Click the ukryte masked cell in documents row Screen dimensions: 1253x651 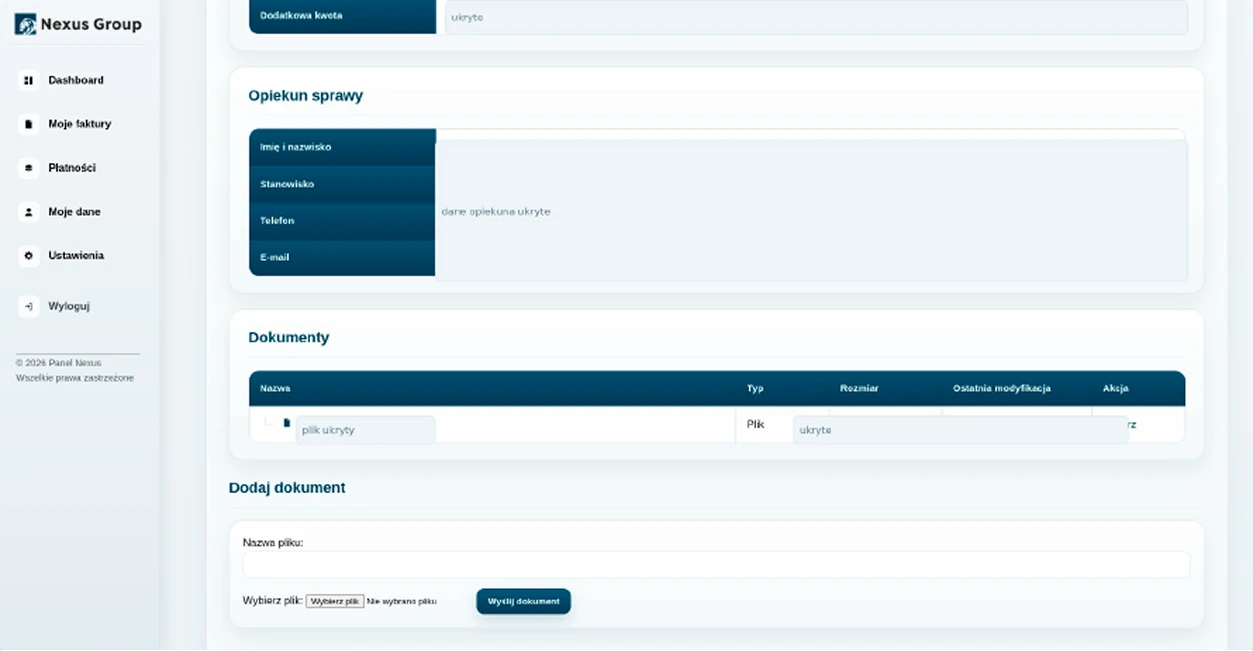pos(960,430)
